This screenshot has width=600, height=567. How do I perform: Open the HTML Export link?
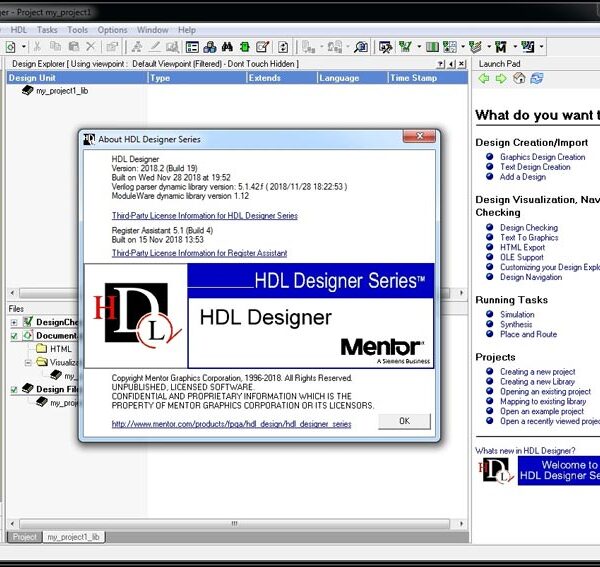(522, 248)
